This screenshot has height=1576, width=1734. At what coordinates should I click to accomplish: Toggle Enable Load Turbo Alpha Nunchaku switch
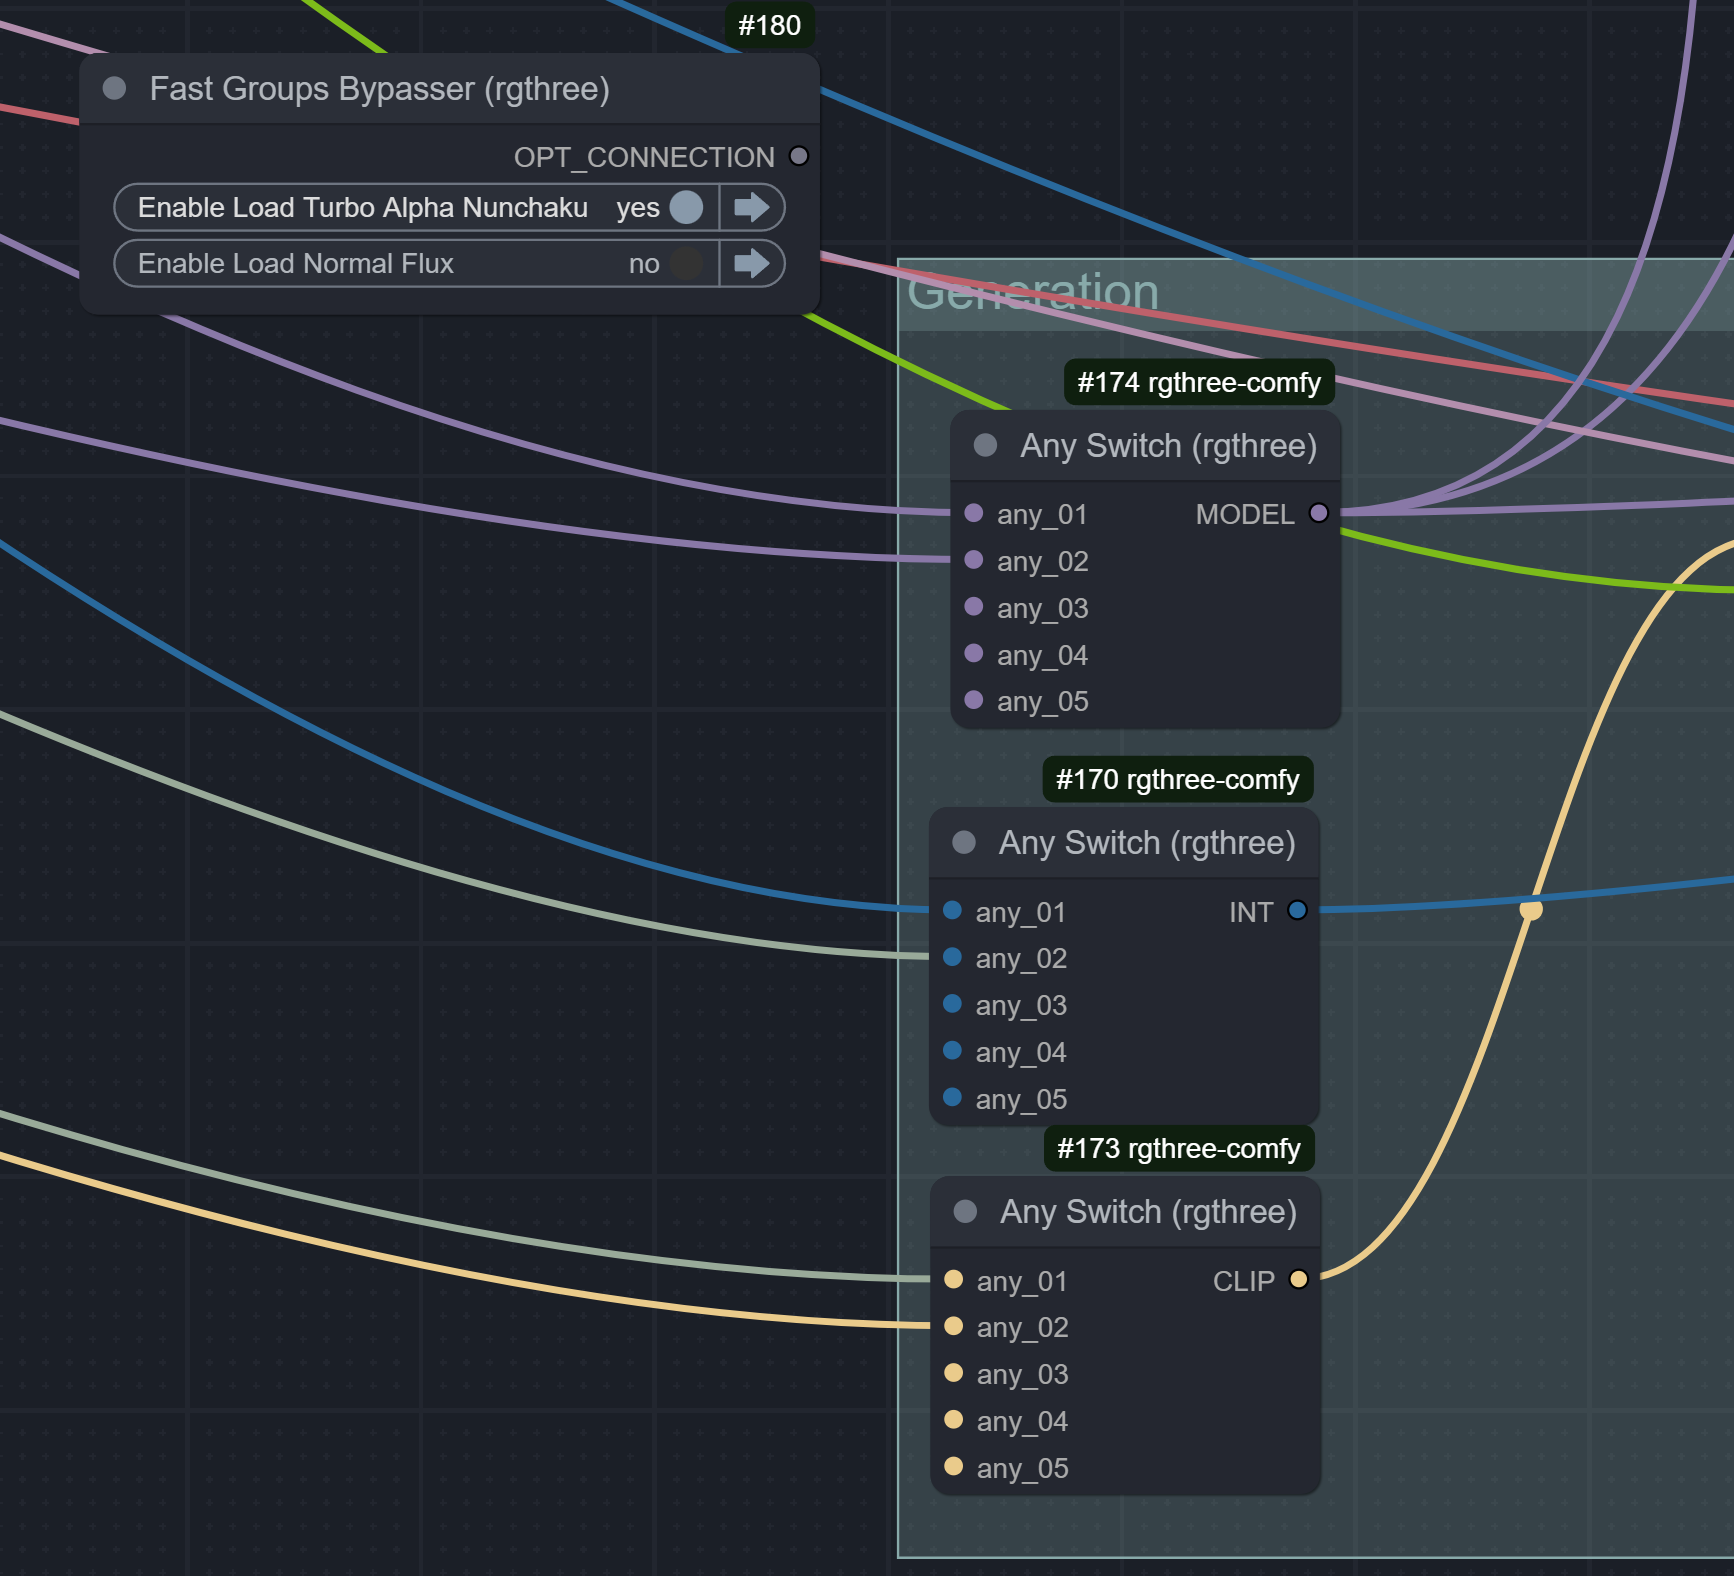(x=686, y=207)
